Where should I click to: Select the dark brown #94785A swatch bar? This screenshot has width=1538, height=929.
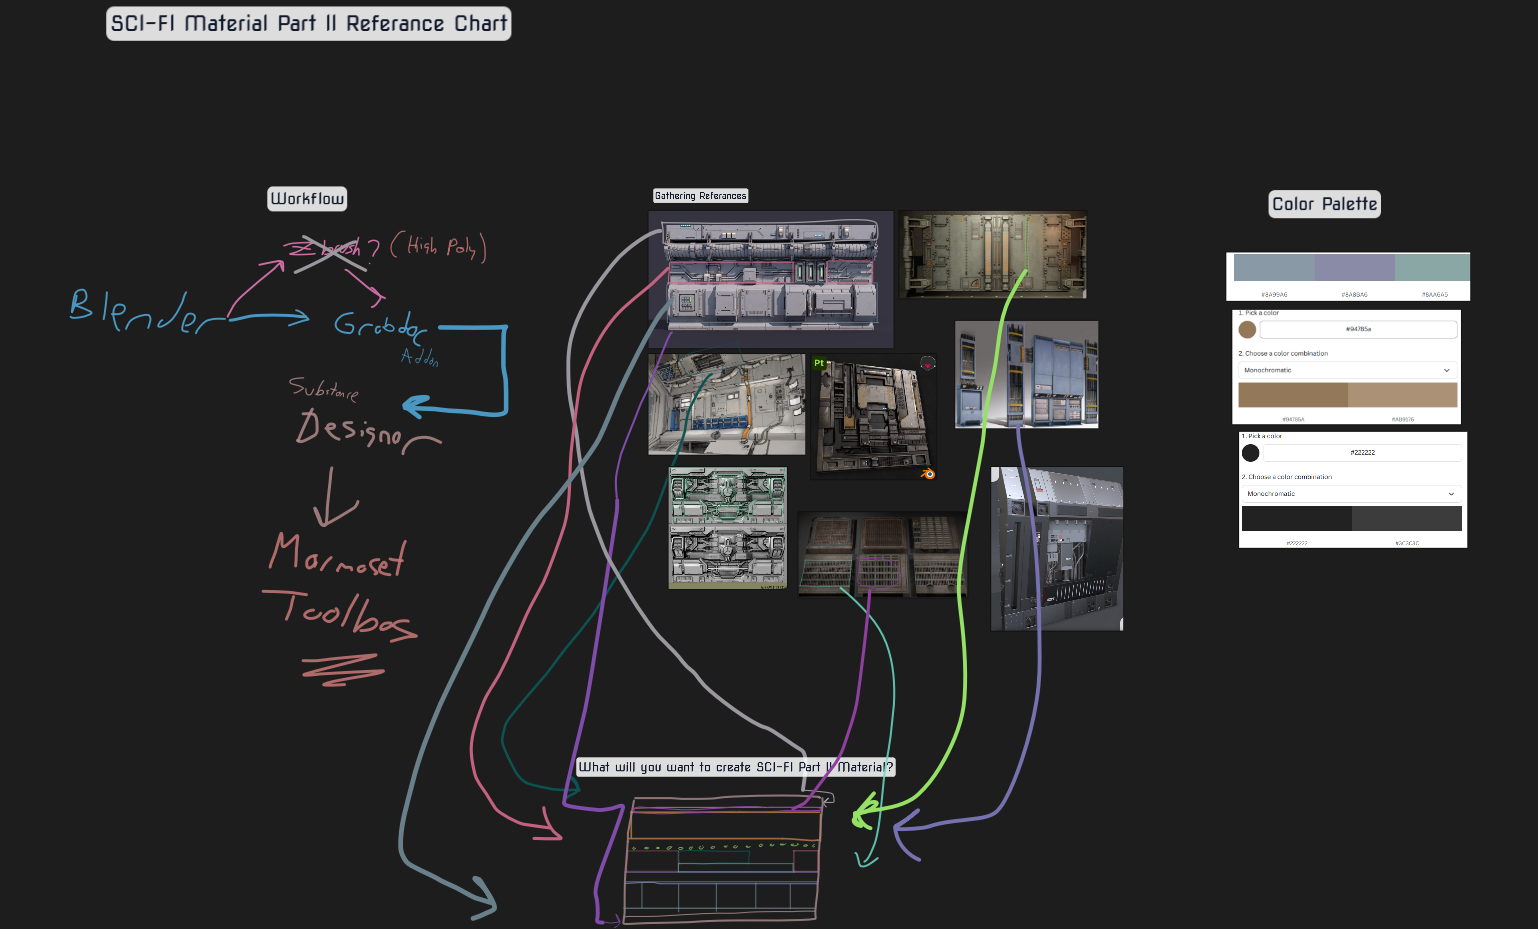1293,395
